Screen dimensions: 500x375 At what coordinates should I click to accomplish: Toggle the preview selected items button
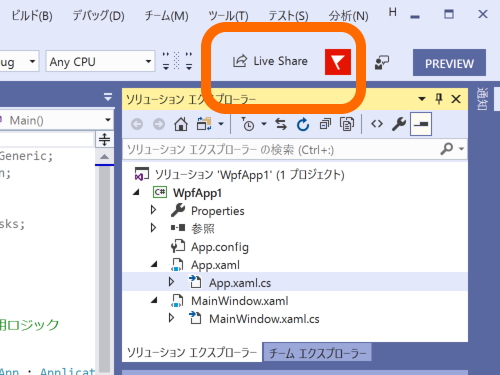421,124
